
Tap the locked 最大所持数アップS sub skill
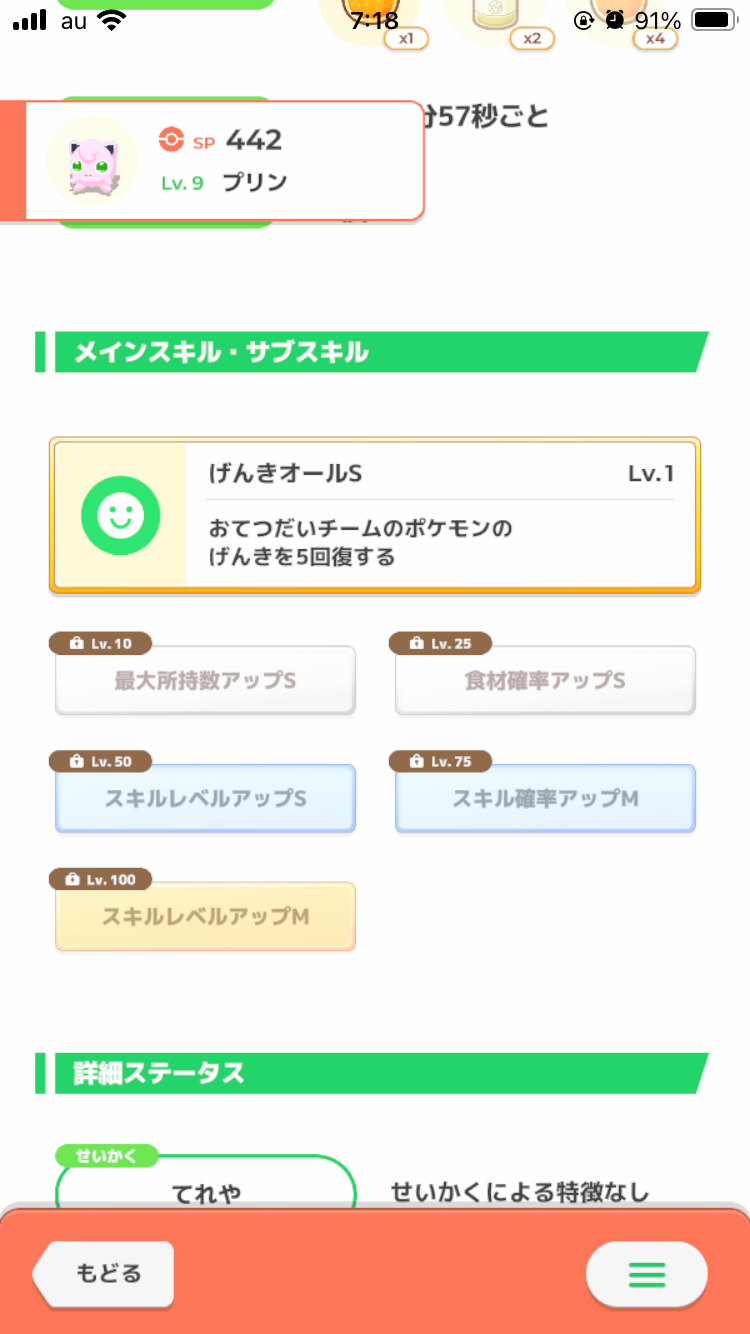pos(205,681)
